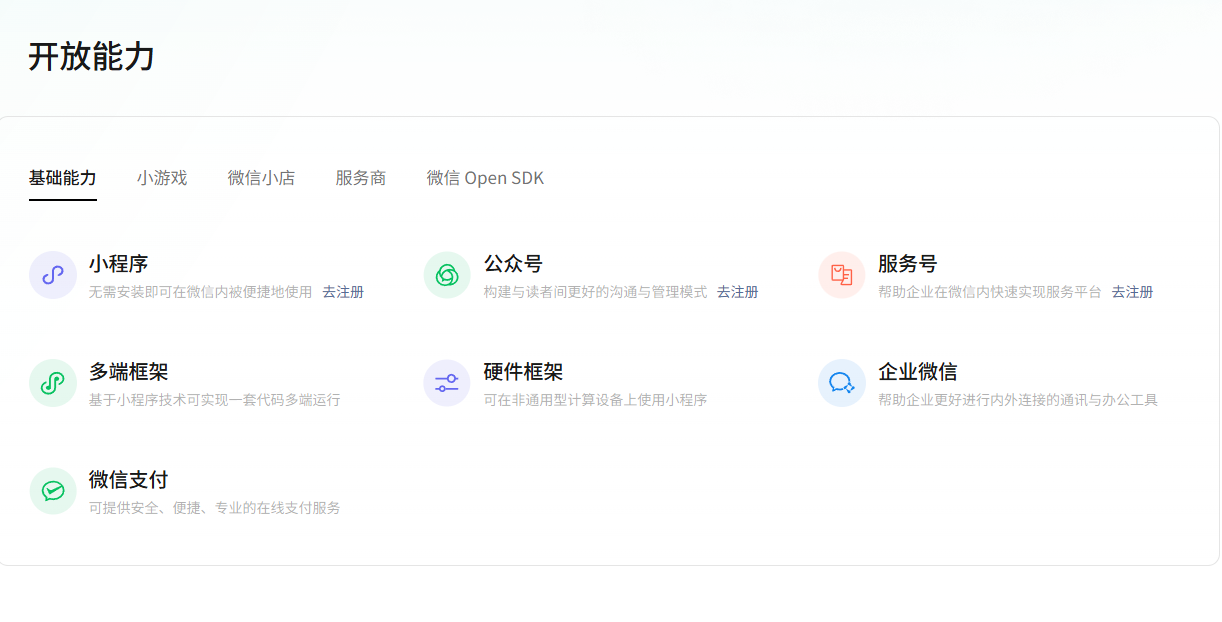Open the 微信小店 tab
1222x622 pixels.
pos(261,178)
